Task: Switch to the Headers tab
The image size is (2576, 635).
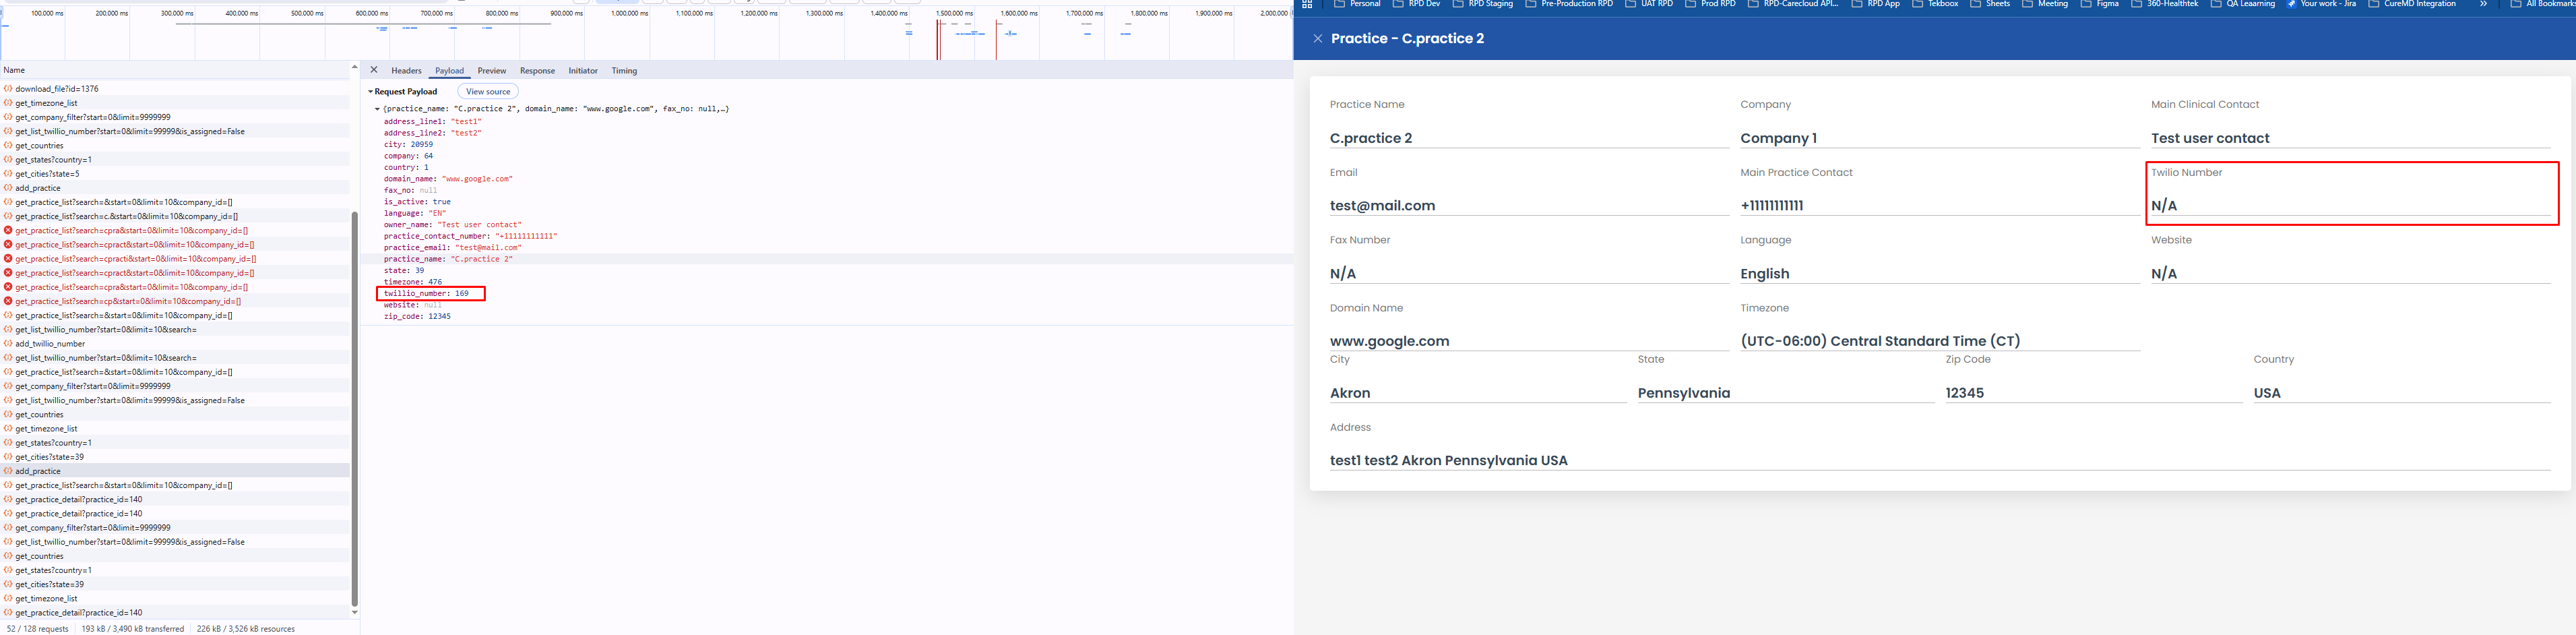Action: [406, 71]
